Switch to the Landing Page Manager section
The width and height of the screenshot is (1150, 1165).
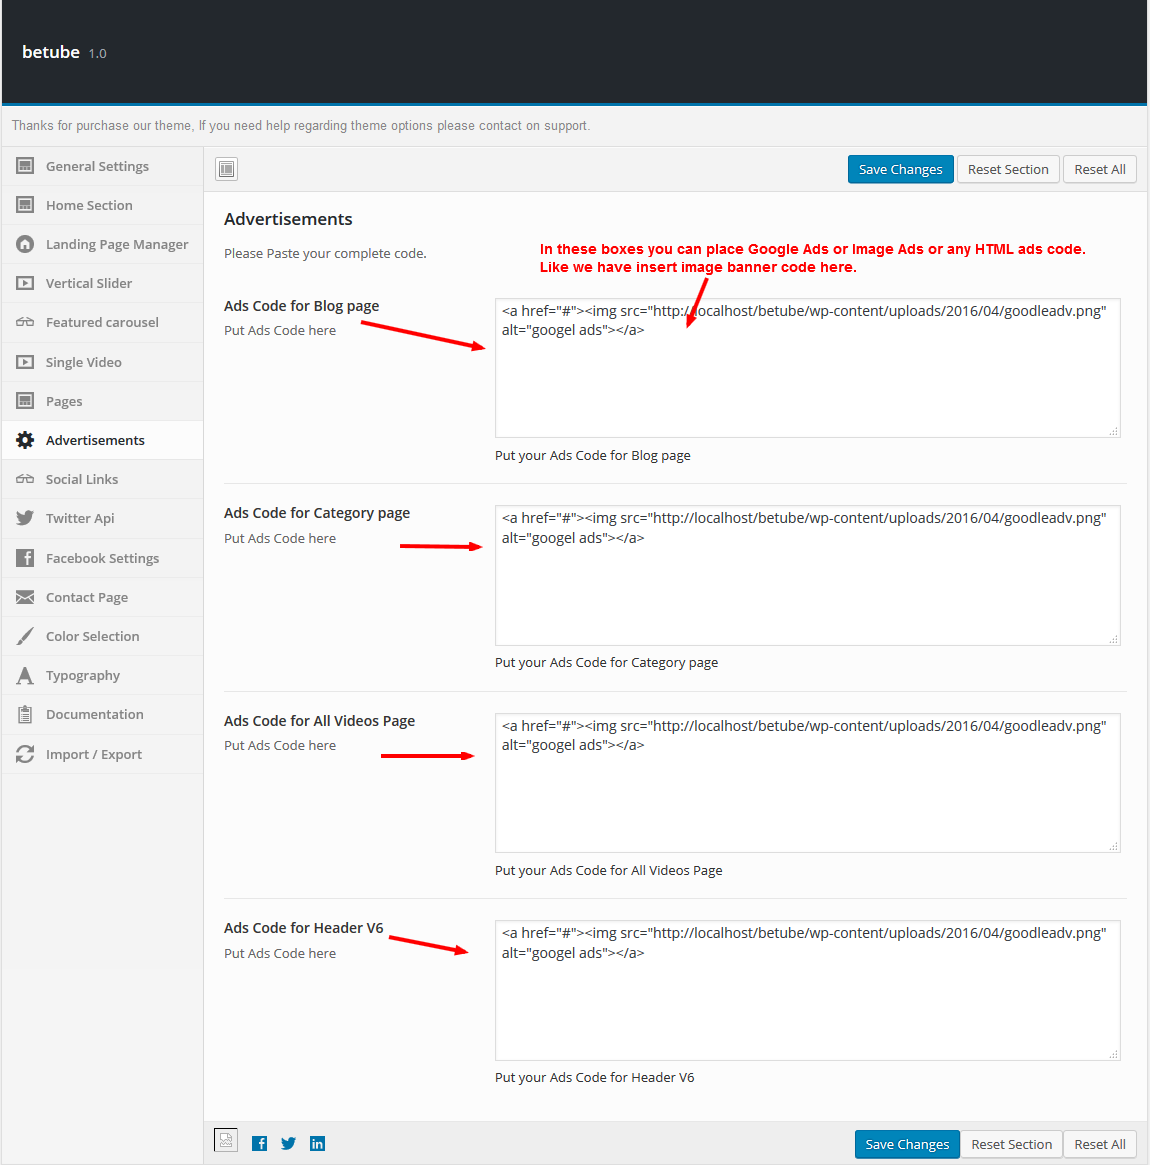pos(117,244)
